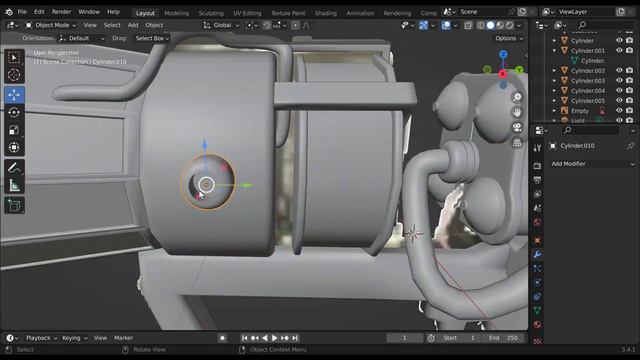Open the Orientation Default dropdown

(x=82, y=38)
